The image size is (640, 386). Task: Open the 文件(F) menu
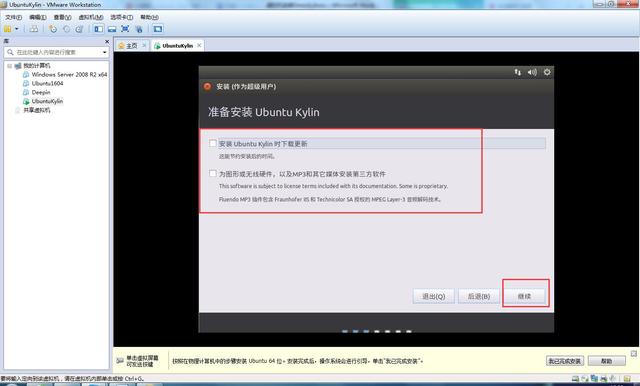13,17
